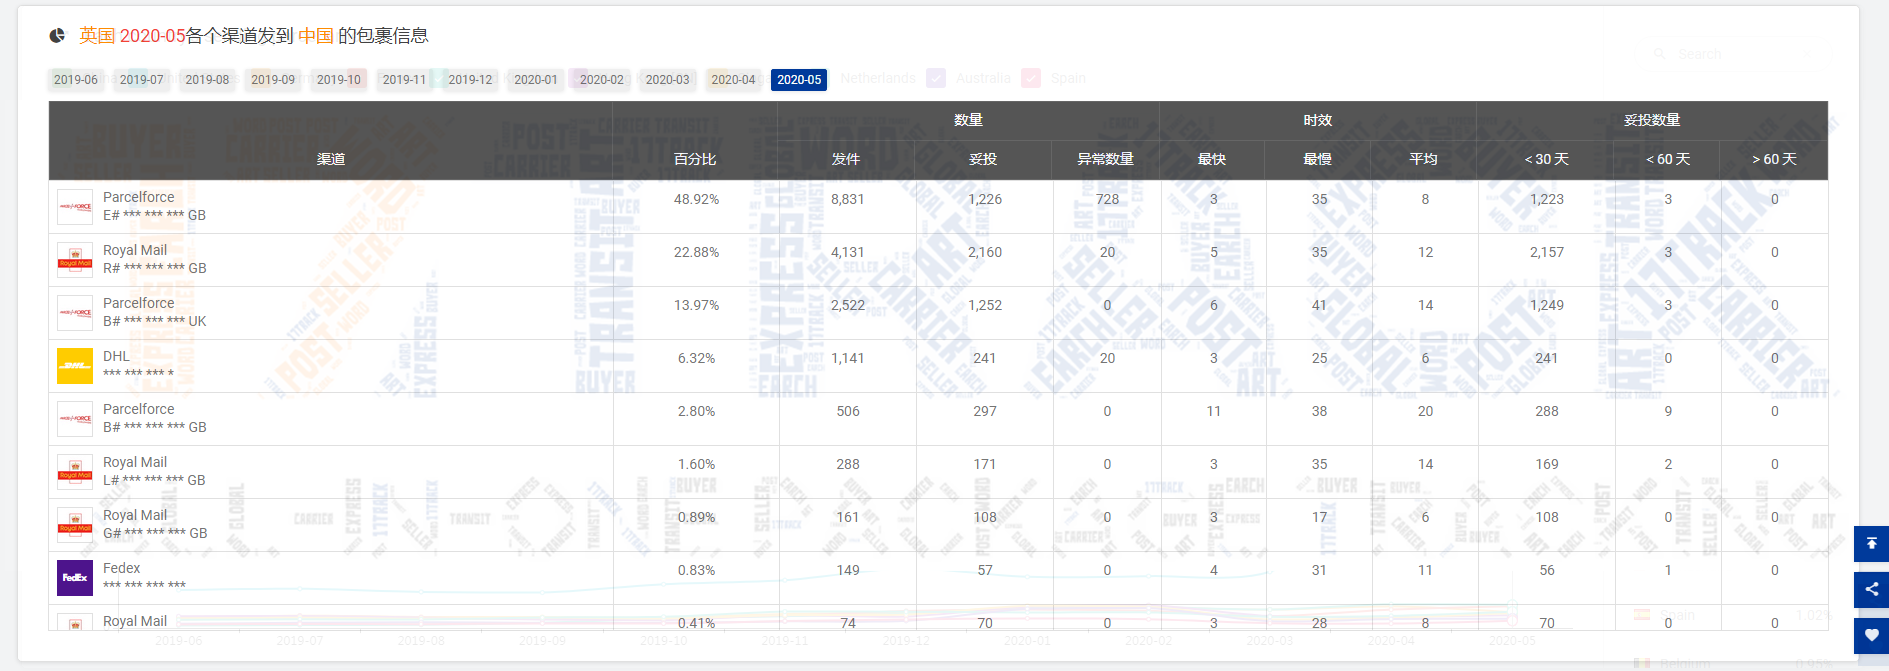The image size is (1889, 671).
Task: Click the active 2020-05 month tab
Action: (x=799, y=80)
